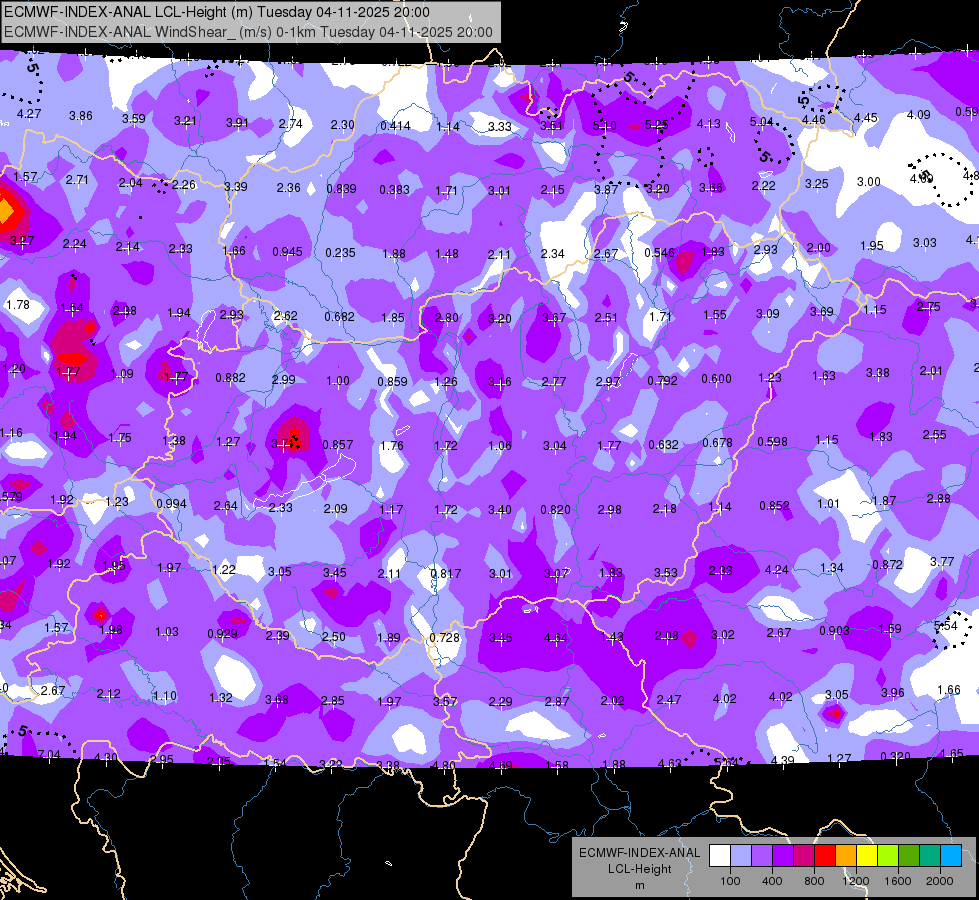Viewport: 979px width, 900px height.
Task: Click the grid value 3.96
Action: pos(892,693)
